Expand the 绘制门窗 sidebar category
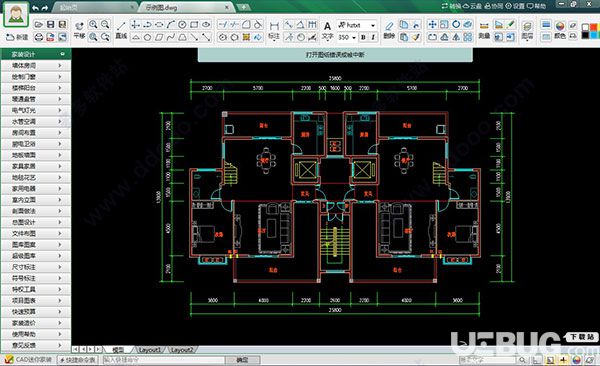Viewport: 600px width, 366px height. tap(36, 77)
